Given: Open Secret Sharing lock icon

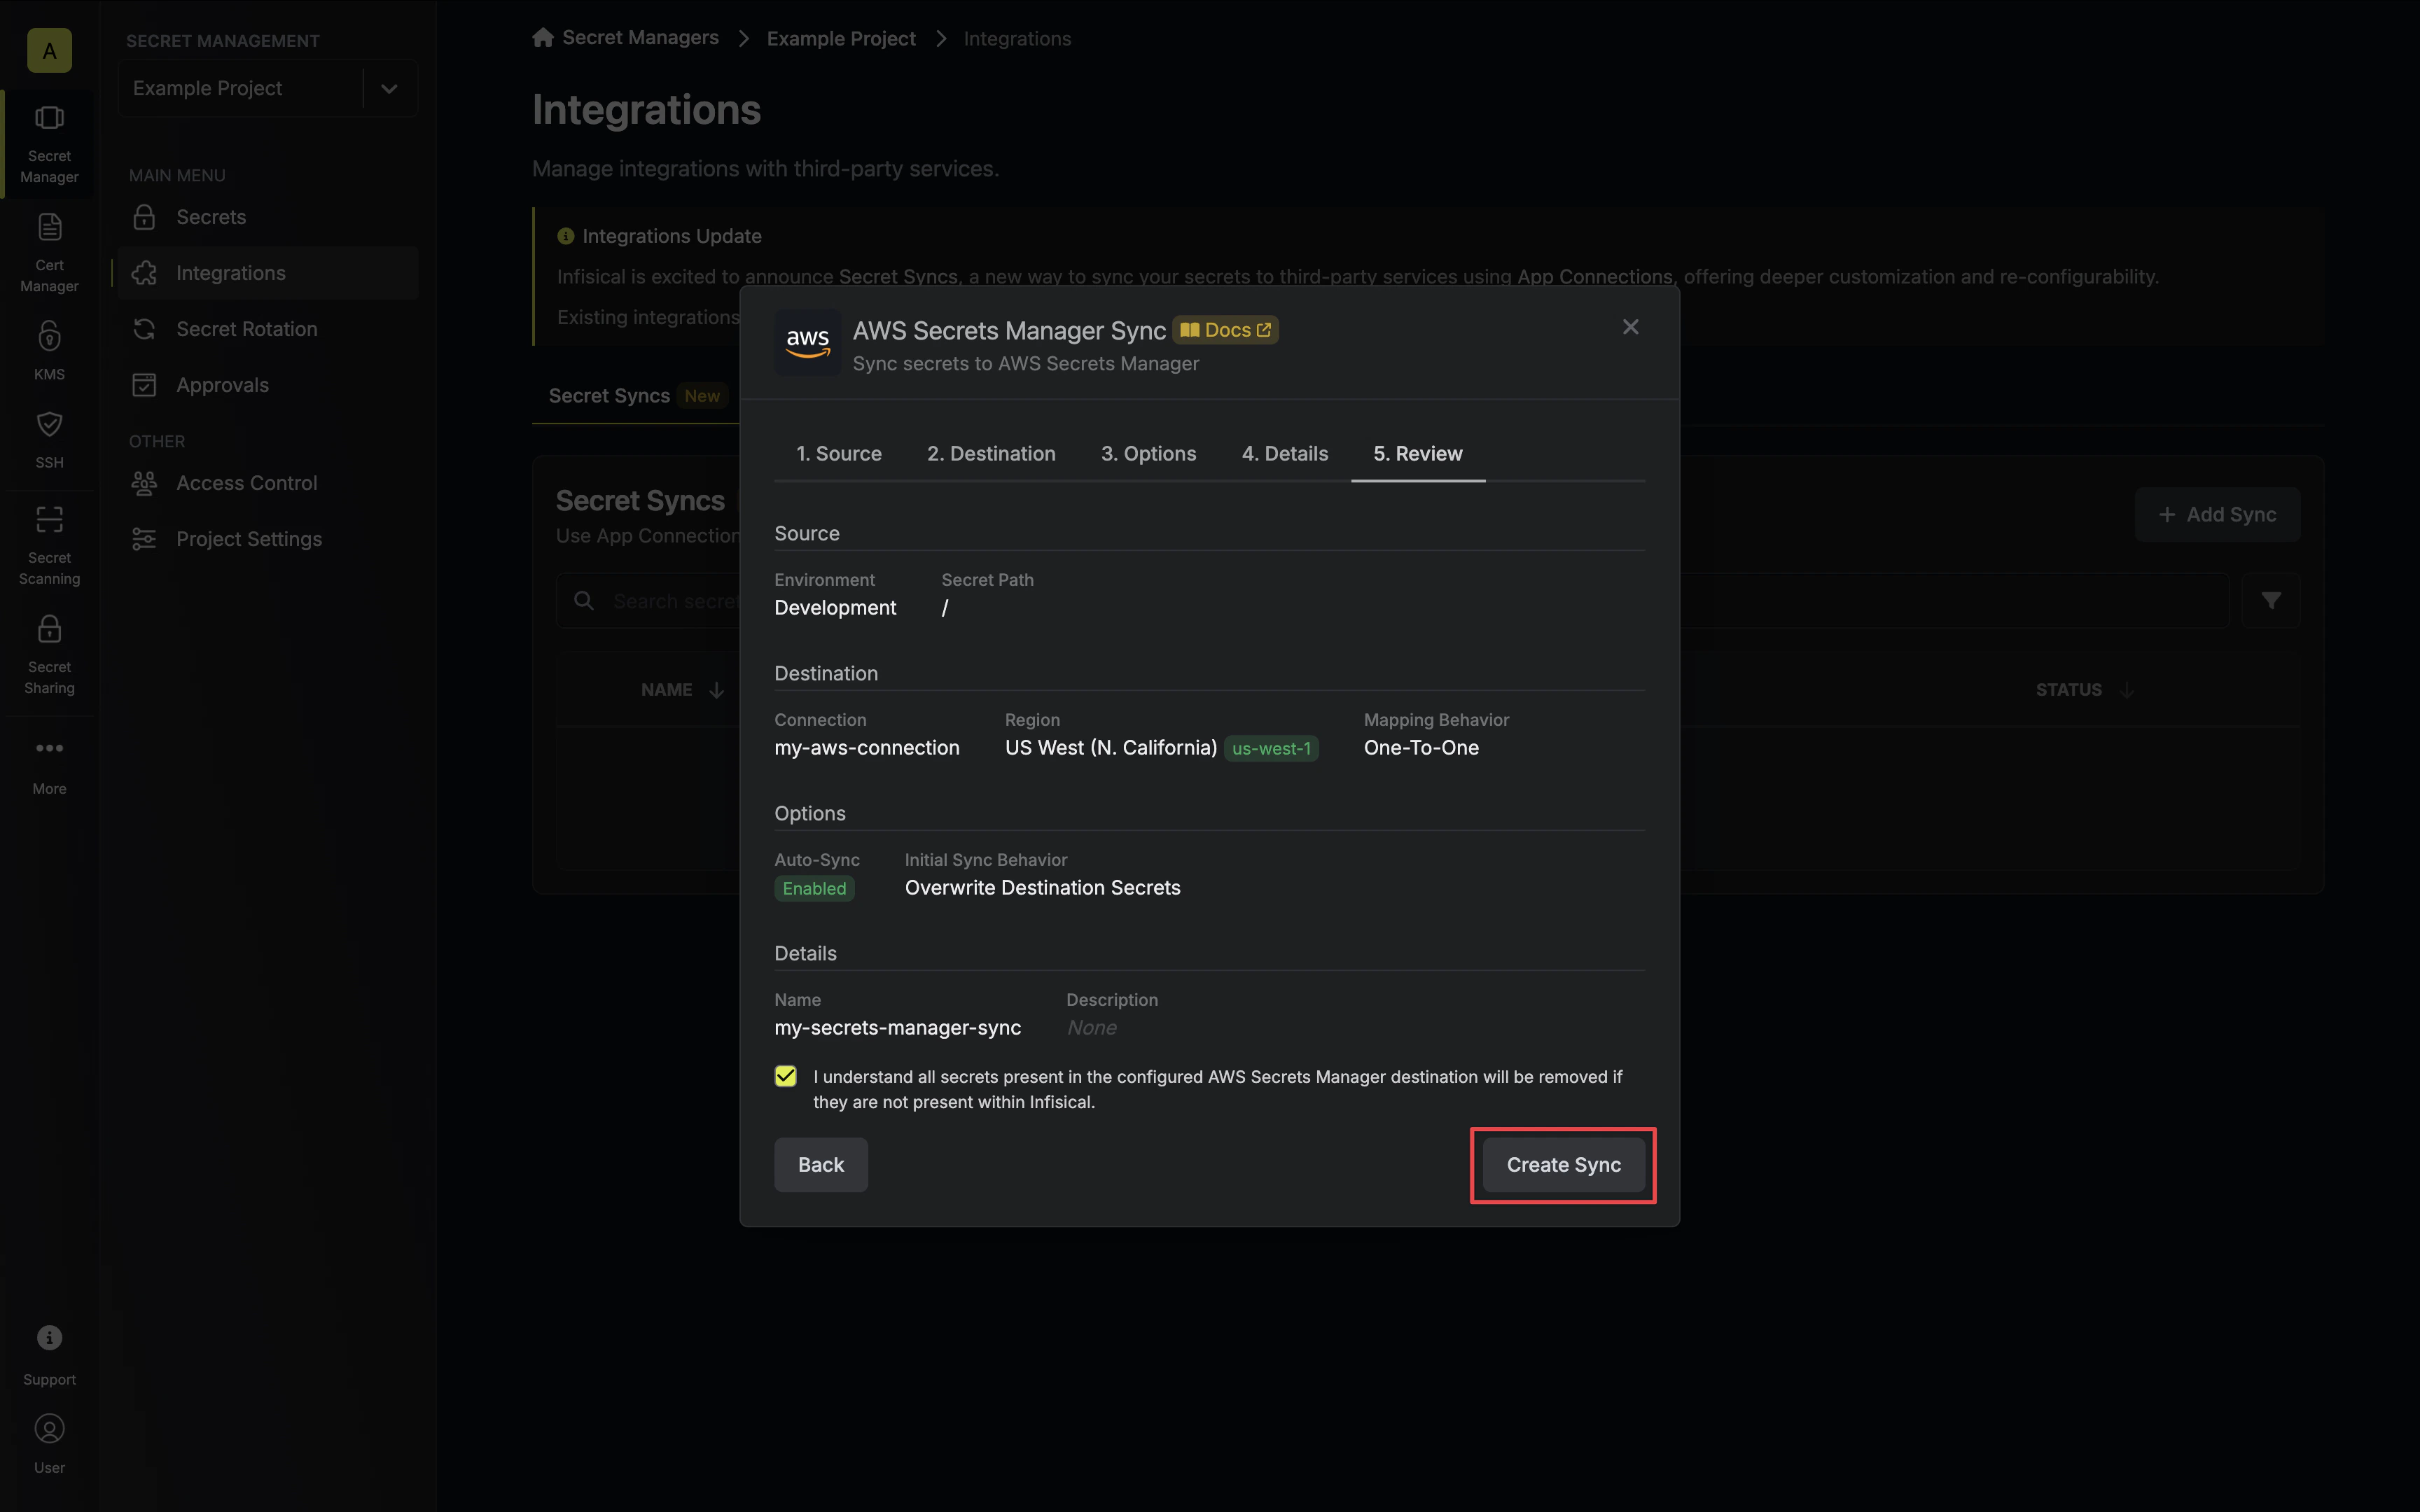Looking at the screenshot, I should (x=49, y=629).
